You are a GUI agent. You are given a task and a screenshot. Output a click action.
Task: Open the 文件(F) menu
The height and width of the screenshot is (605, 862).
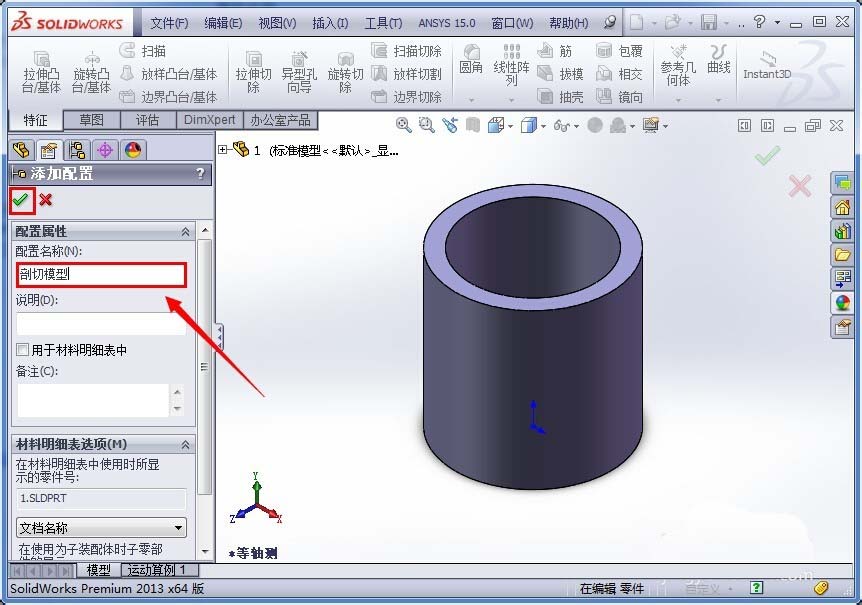click(169, 23)
